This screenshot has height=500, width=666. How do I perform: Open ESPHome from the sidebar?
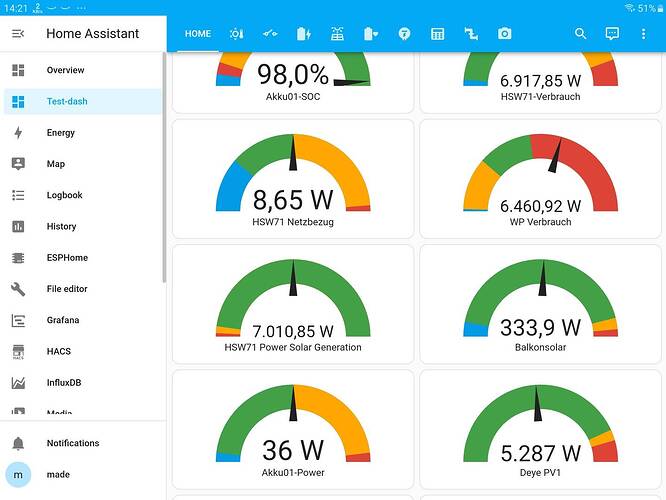[82, 257]
